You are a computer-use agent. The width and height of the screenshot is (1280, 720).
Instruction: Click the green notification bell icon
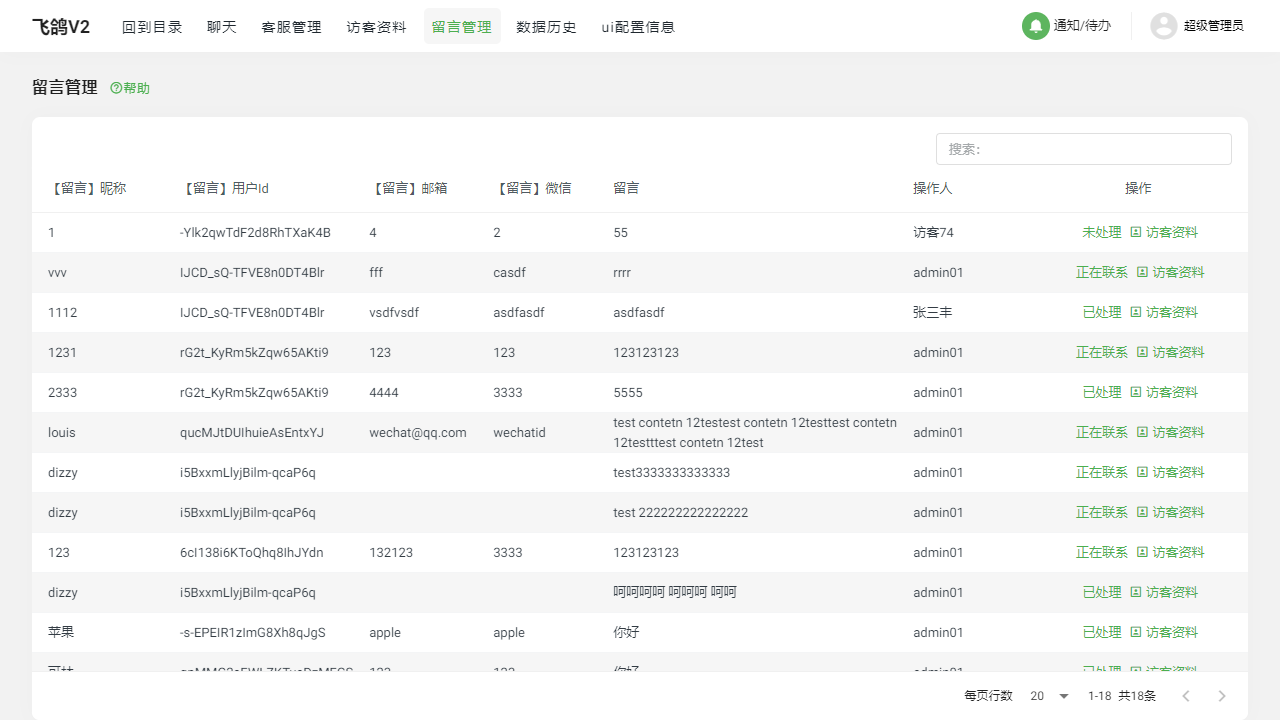pos(1035,26)
